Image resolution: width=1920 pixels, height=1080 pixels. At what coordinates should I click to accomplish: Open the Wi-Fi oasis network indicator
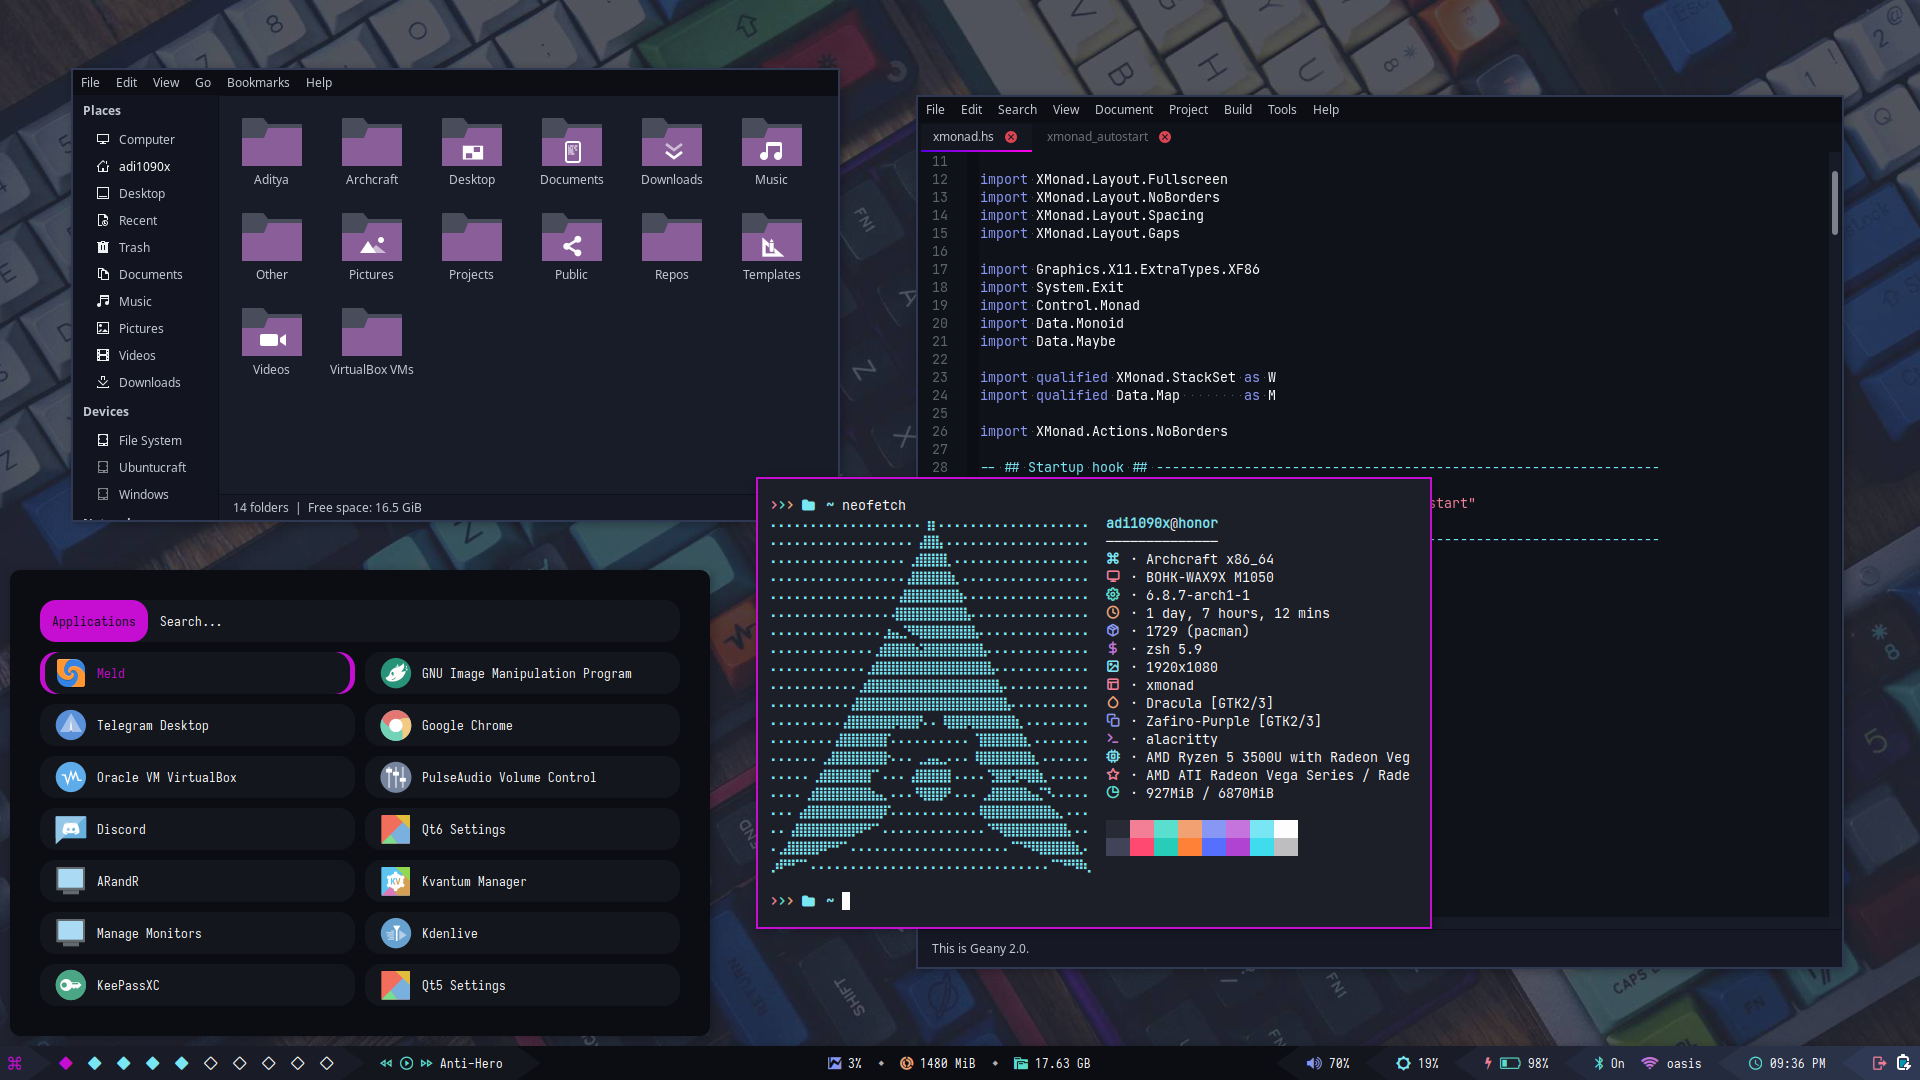[x=1650, y=1064]
